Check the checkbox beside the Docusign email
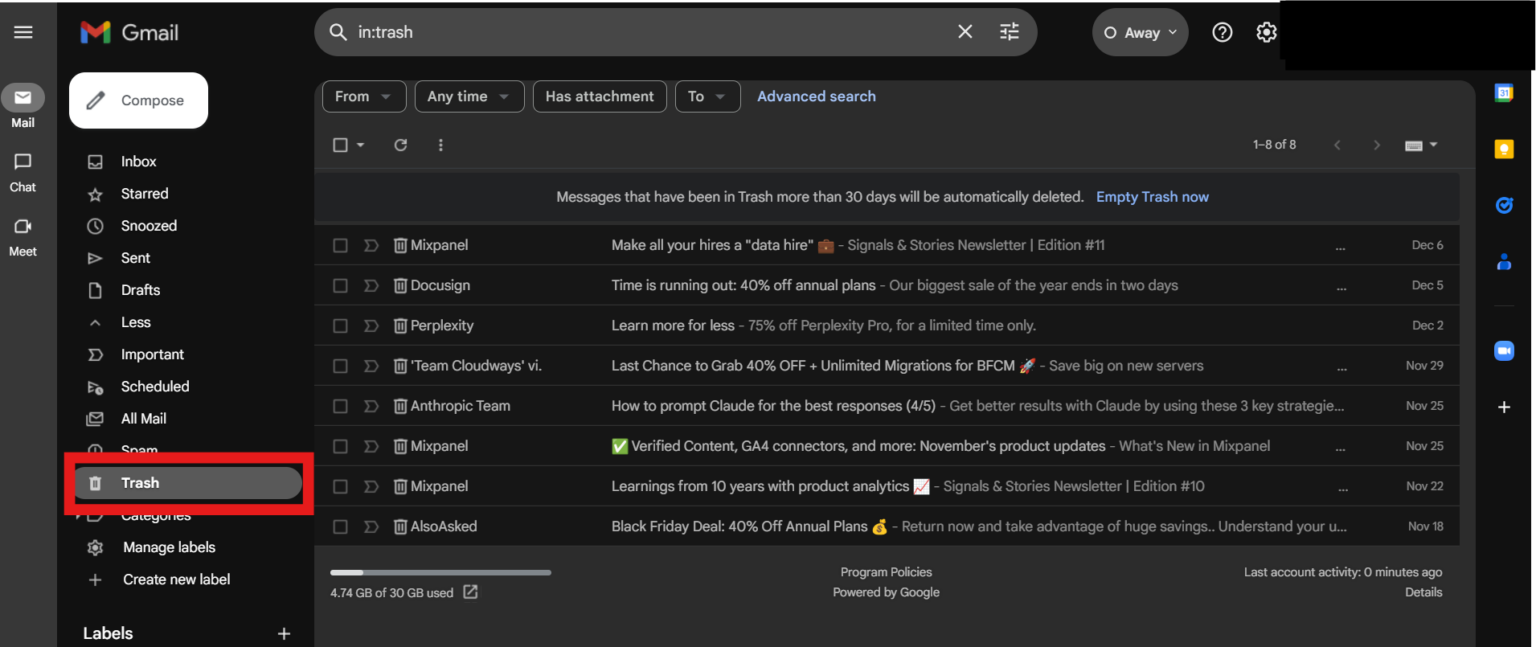1536x647 pixels. [340, 285]
